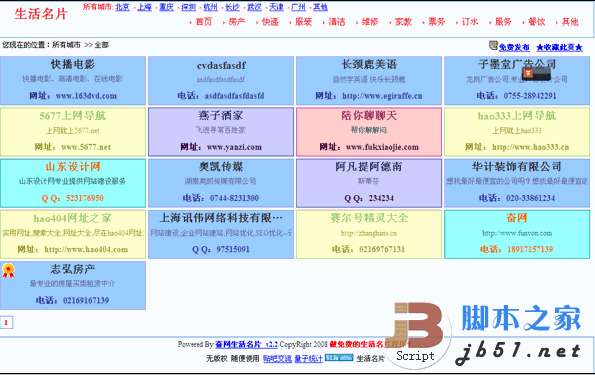Click the small dark badge icon on 子墨堂广告公司 card

tap(536, 72)
